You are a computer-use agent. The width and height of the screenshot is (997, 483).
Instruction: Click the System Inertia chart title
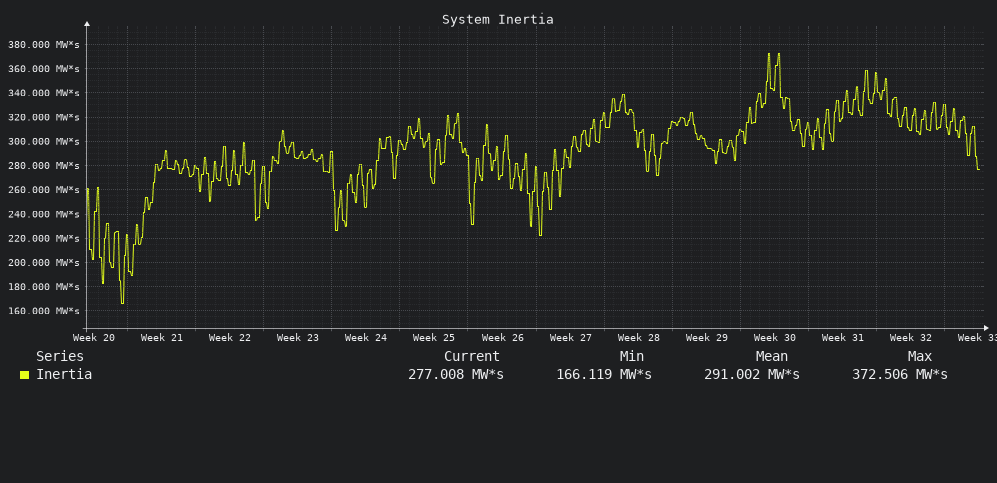point(498,20)
